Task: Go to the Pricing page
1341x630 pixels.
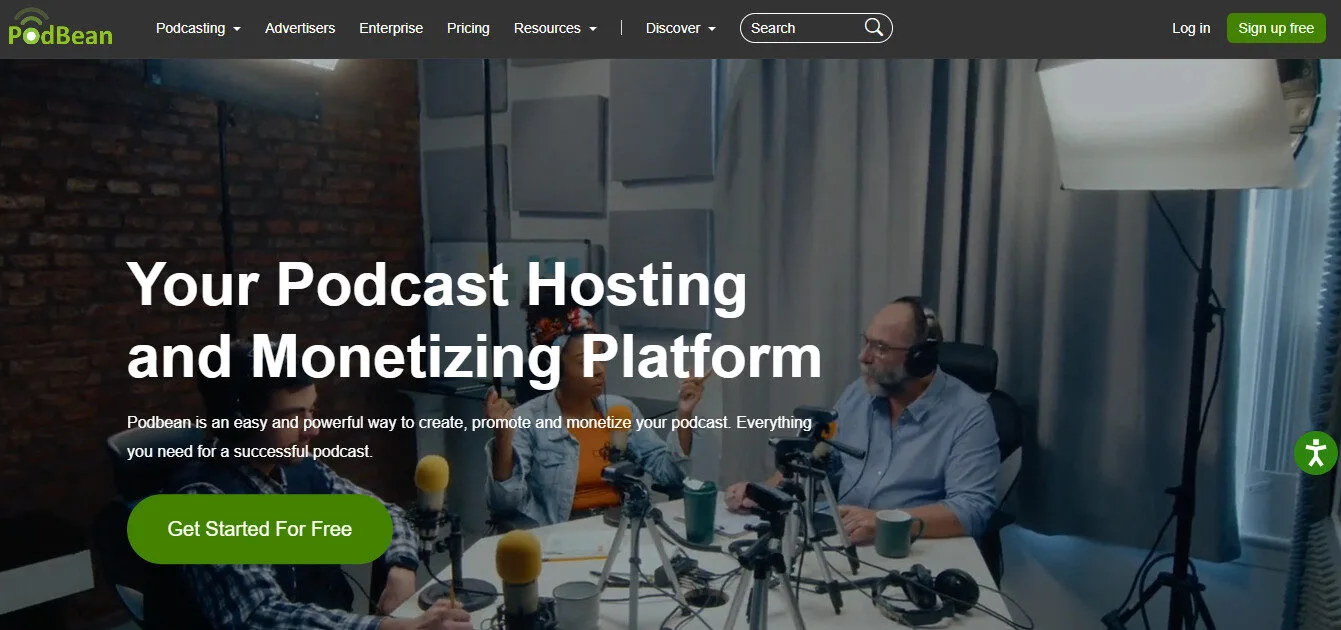Action: click(x=468, y=28)
